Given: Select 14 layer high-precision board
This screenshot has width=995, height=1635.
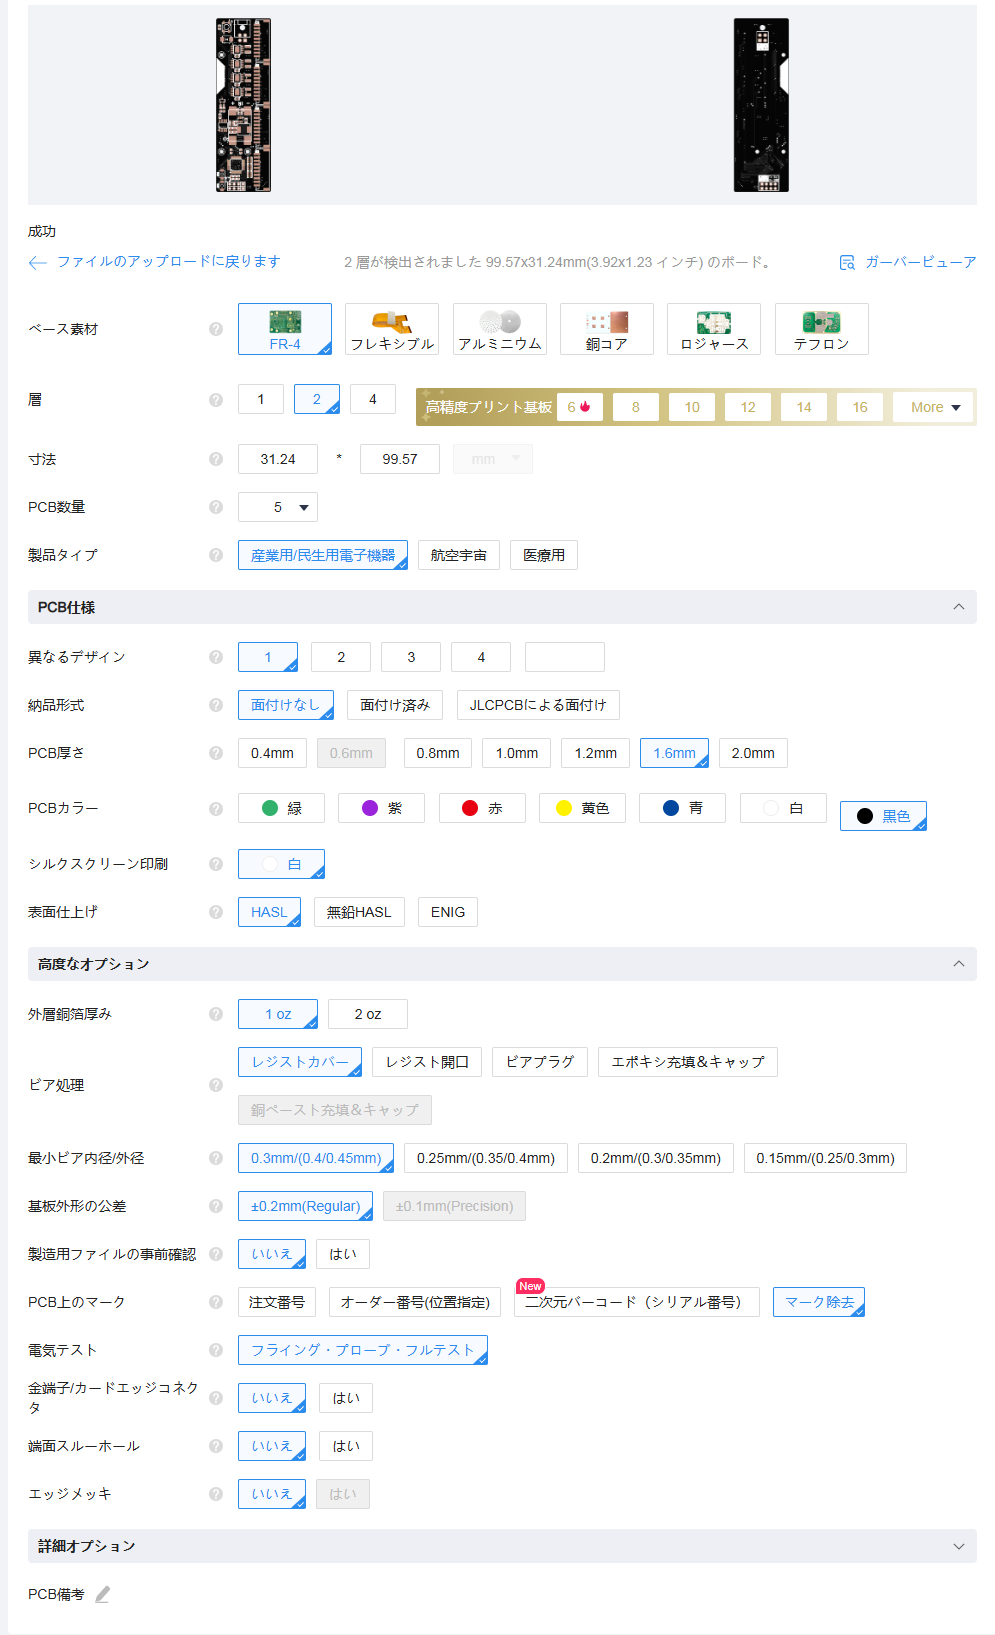Looking at the screenshot, I should (x=804, y=407).
